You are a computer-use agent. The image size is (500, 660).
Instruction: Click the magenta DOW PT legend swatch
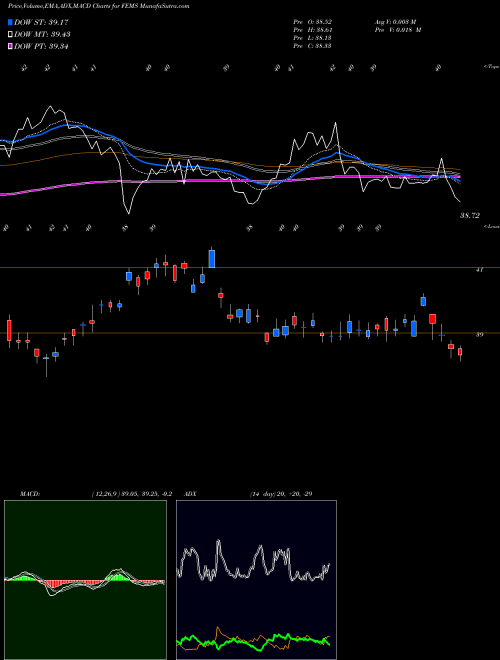pos(10,46)
